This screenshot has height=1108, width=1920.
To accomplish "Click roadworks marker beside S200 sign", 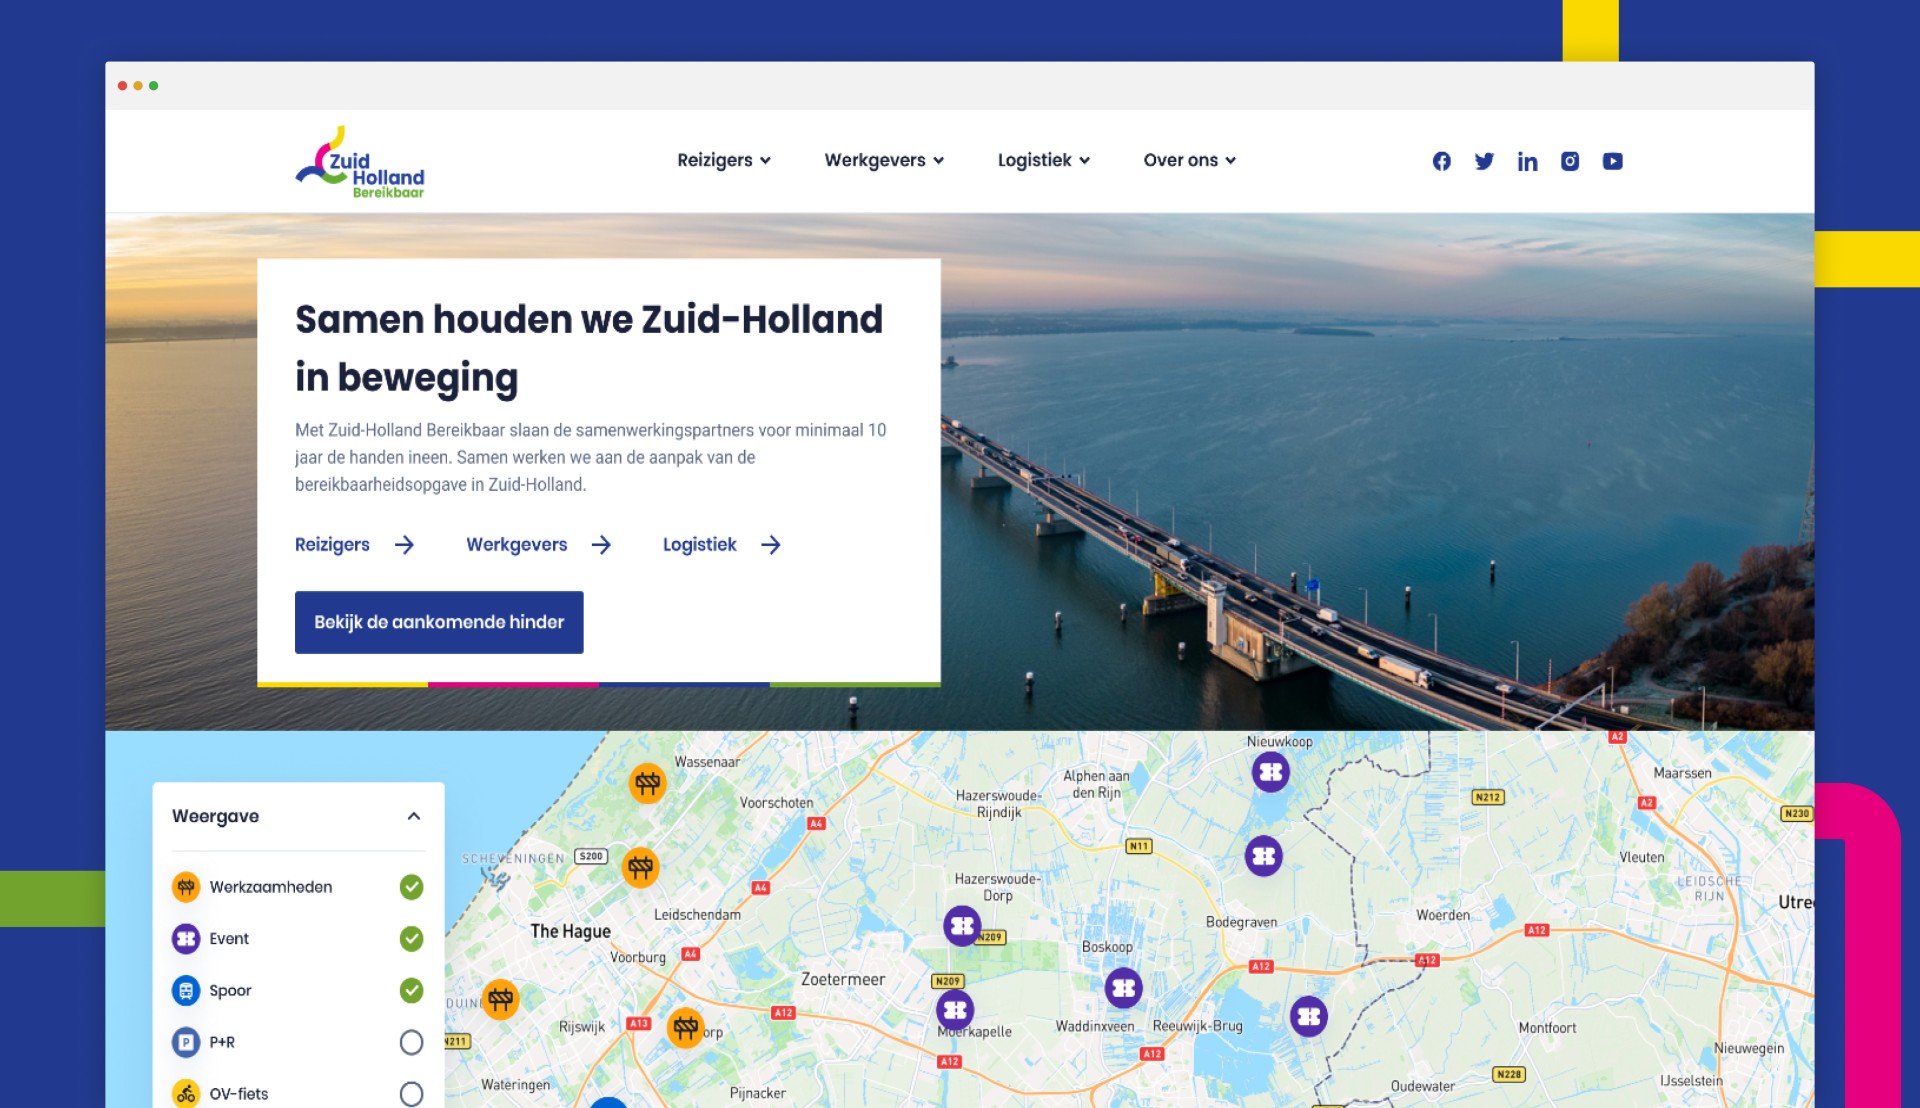I will (641, 867).
